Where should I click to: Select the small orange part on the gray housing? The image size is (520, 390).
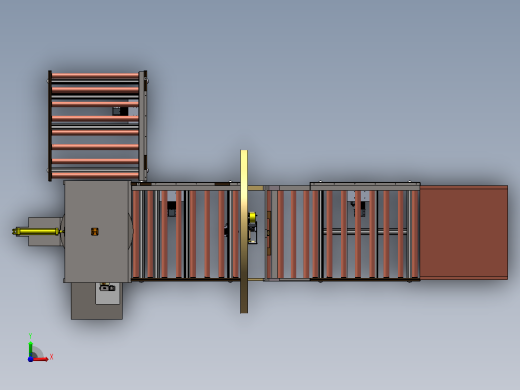[95, 231]
